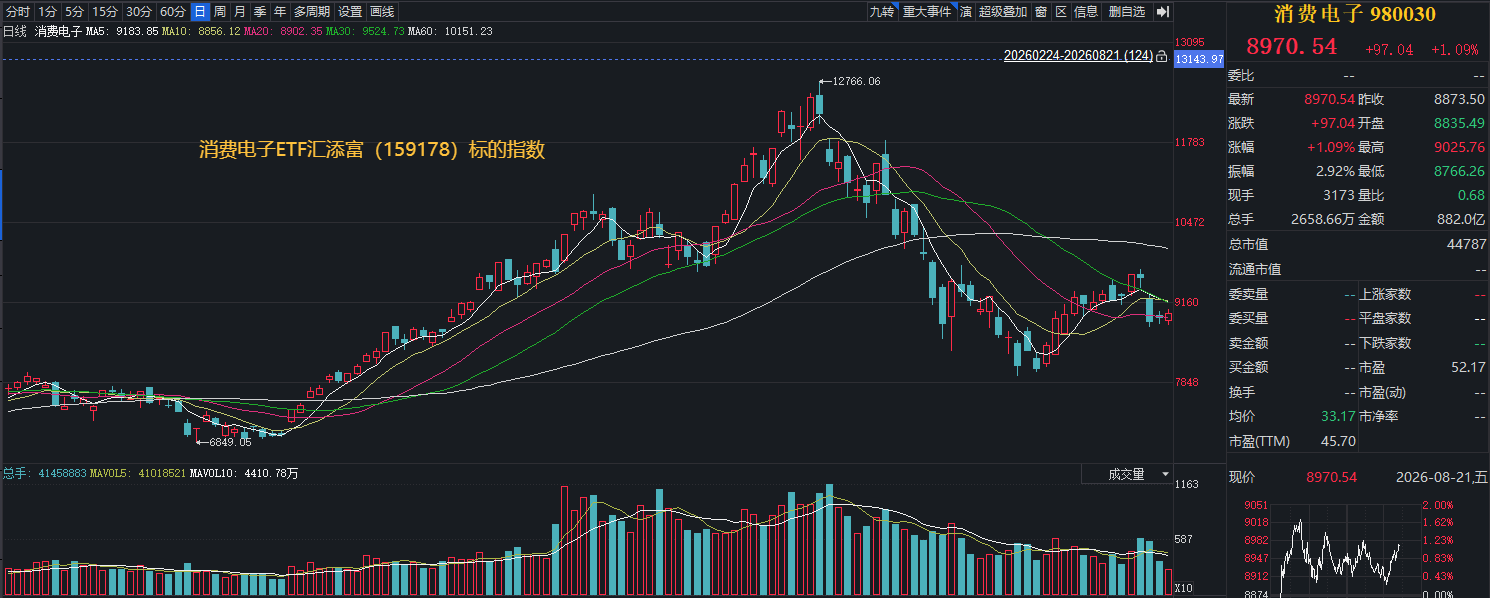Click the +1.09% change in header
The height and width of the screenshot is (598, 1490).
click(x=1454, y=49)
